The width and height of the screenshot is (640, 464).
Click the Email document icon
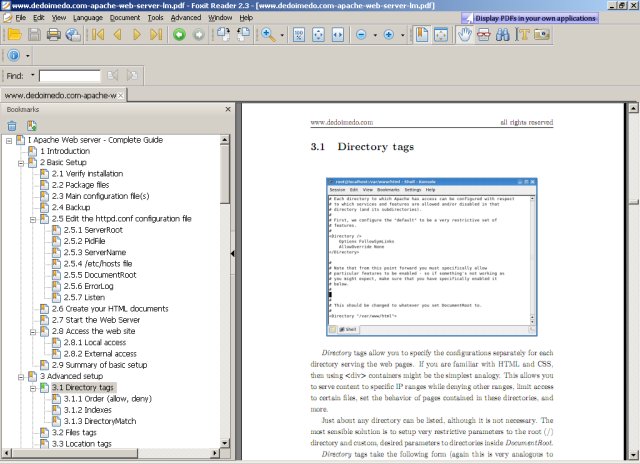click(73, 35)
